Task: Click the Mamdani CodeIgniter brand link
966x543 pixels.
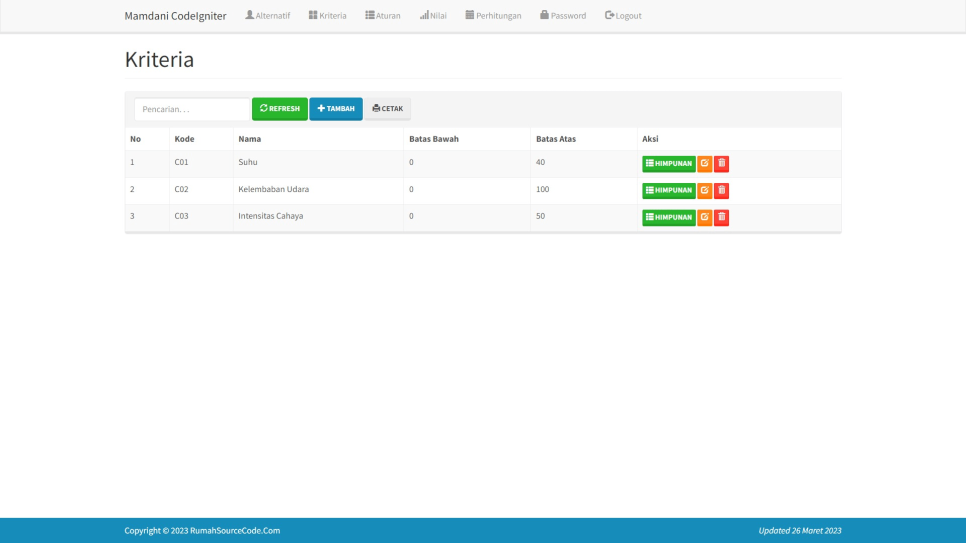Action: coord(175,16)
